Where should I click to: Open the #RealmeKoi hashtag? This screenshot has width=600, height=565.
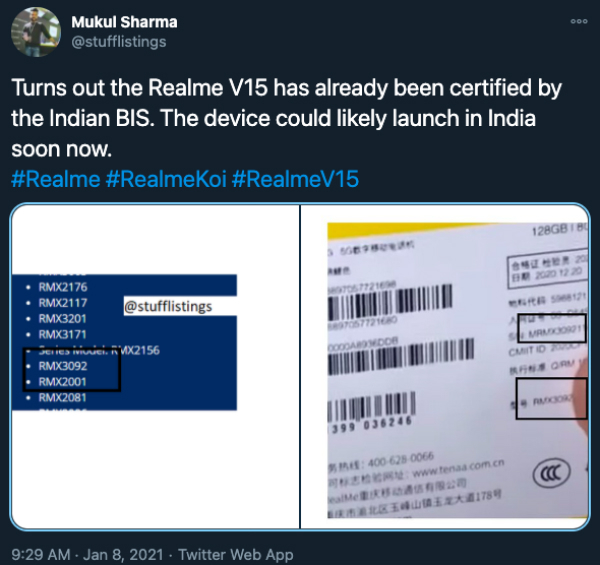coord(166,179)
